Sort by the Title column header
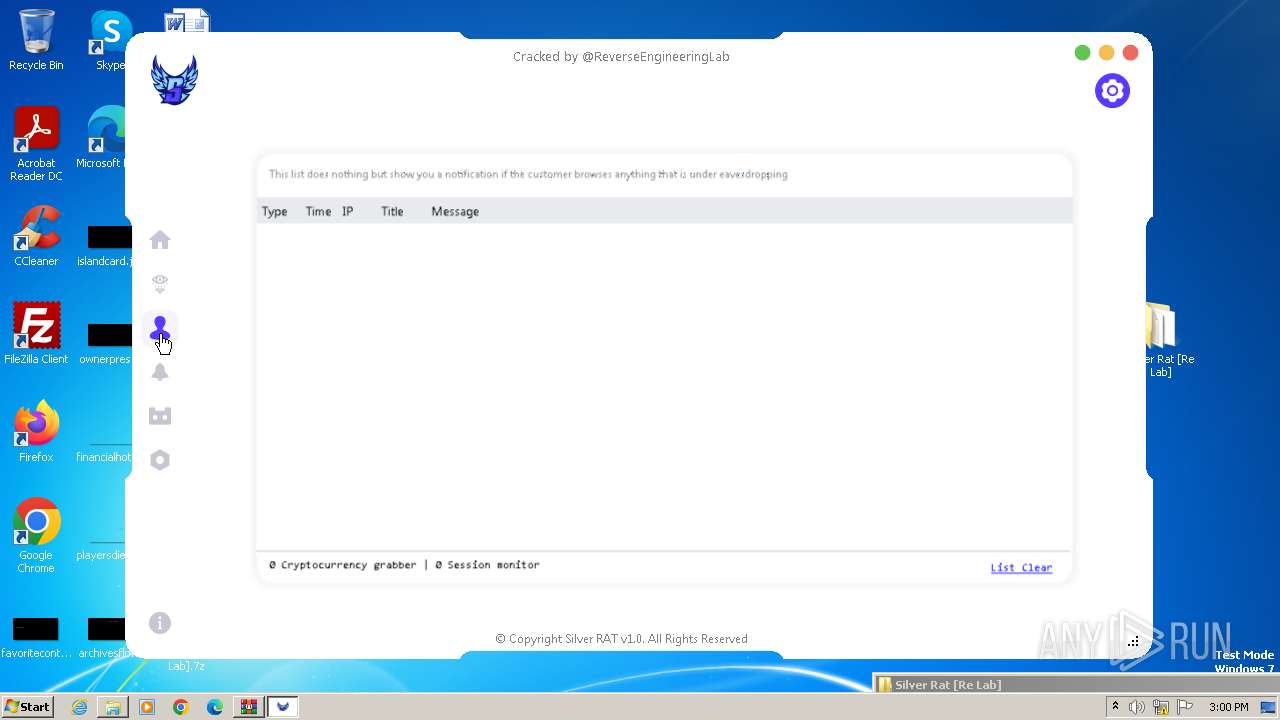The image size is (1280, 720). click(x=392, y=211)
